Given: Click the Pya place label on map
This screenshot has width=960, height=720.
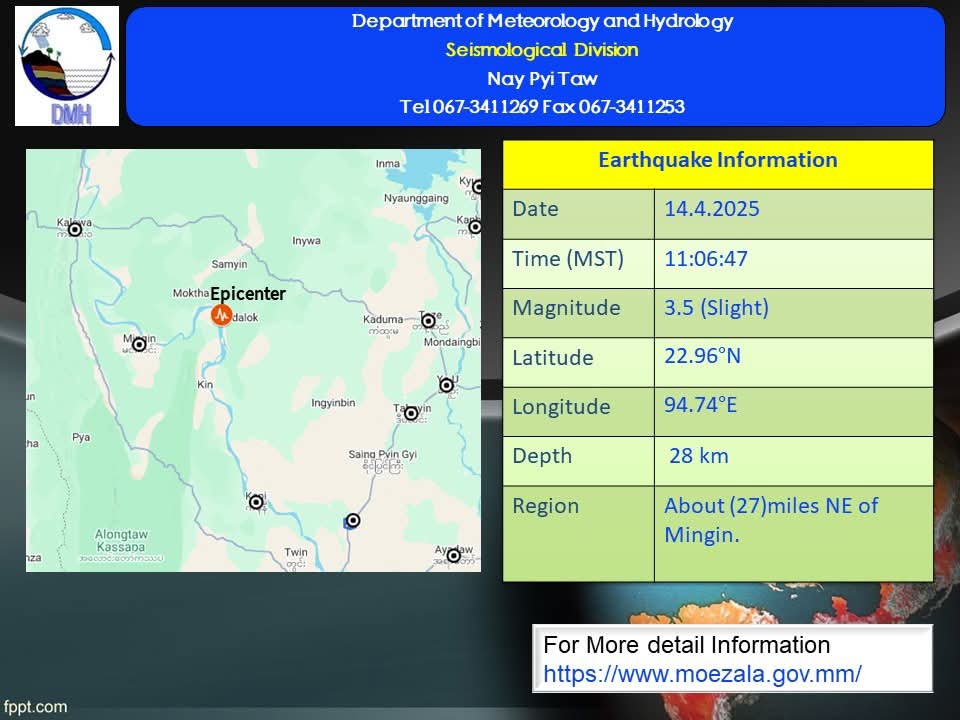Looking at the screenshot, I should (x=81, y=437).
